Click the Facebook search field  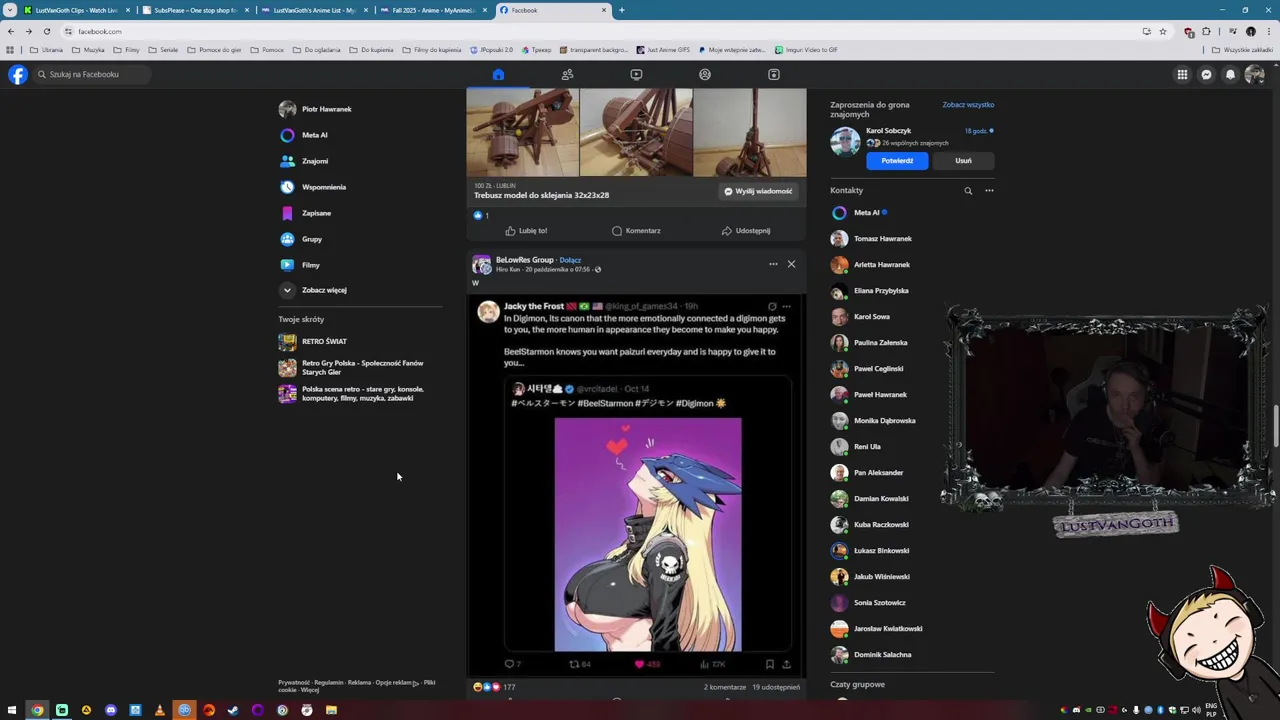tap(92, 74)
